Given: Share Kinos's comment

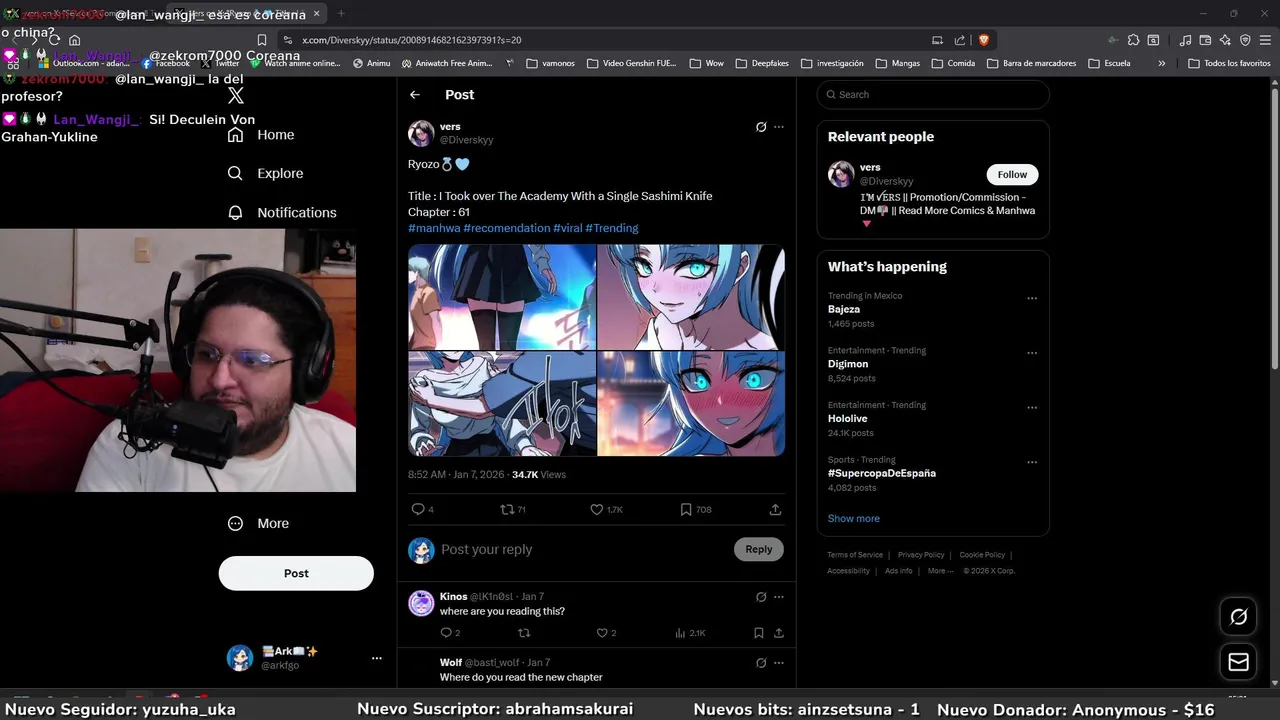Looking at the screenshot, I should tap(779, 633).
